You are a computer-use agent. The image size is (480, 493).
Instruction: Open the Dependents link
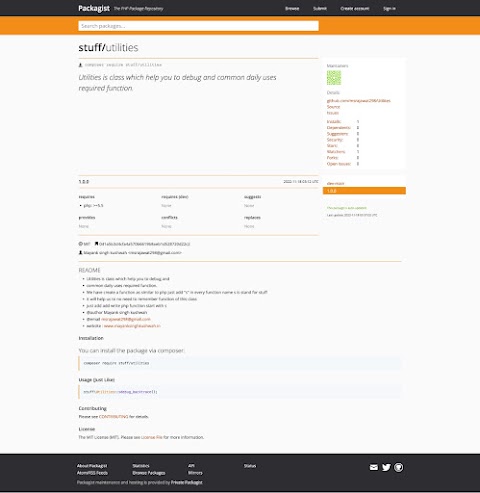(x=339, y=128)
